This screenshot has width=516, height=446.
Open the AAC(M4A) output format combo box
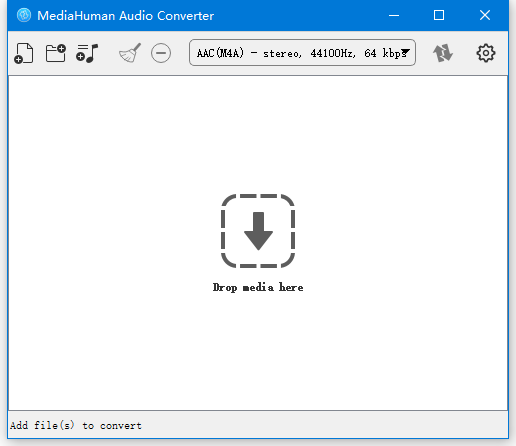302,53
